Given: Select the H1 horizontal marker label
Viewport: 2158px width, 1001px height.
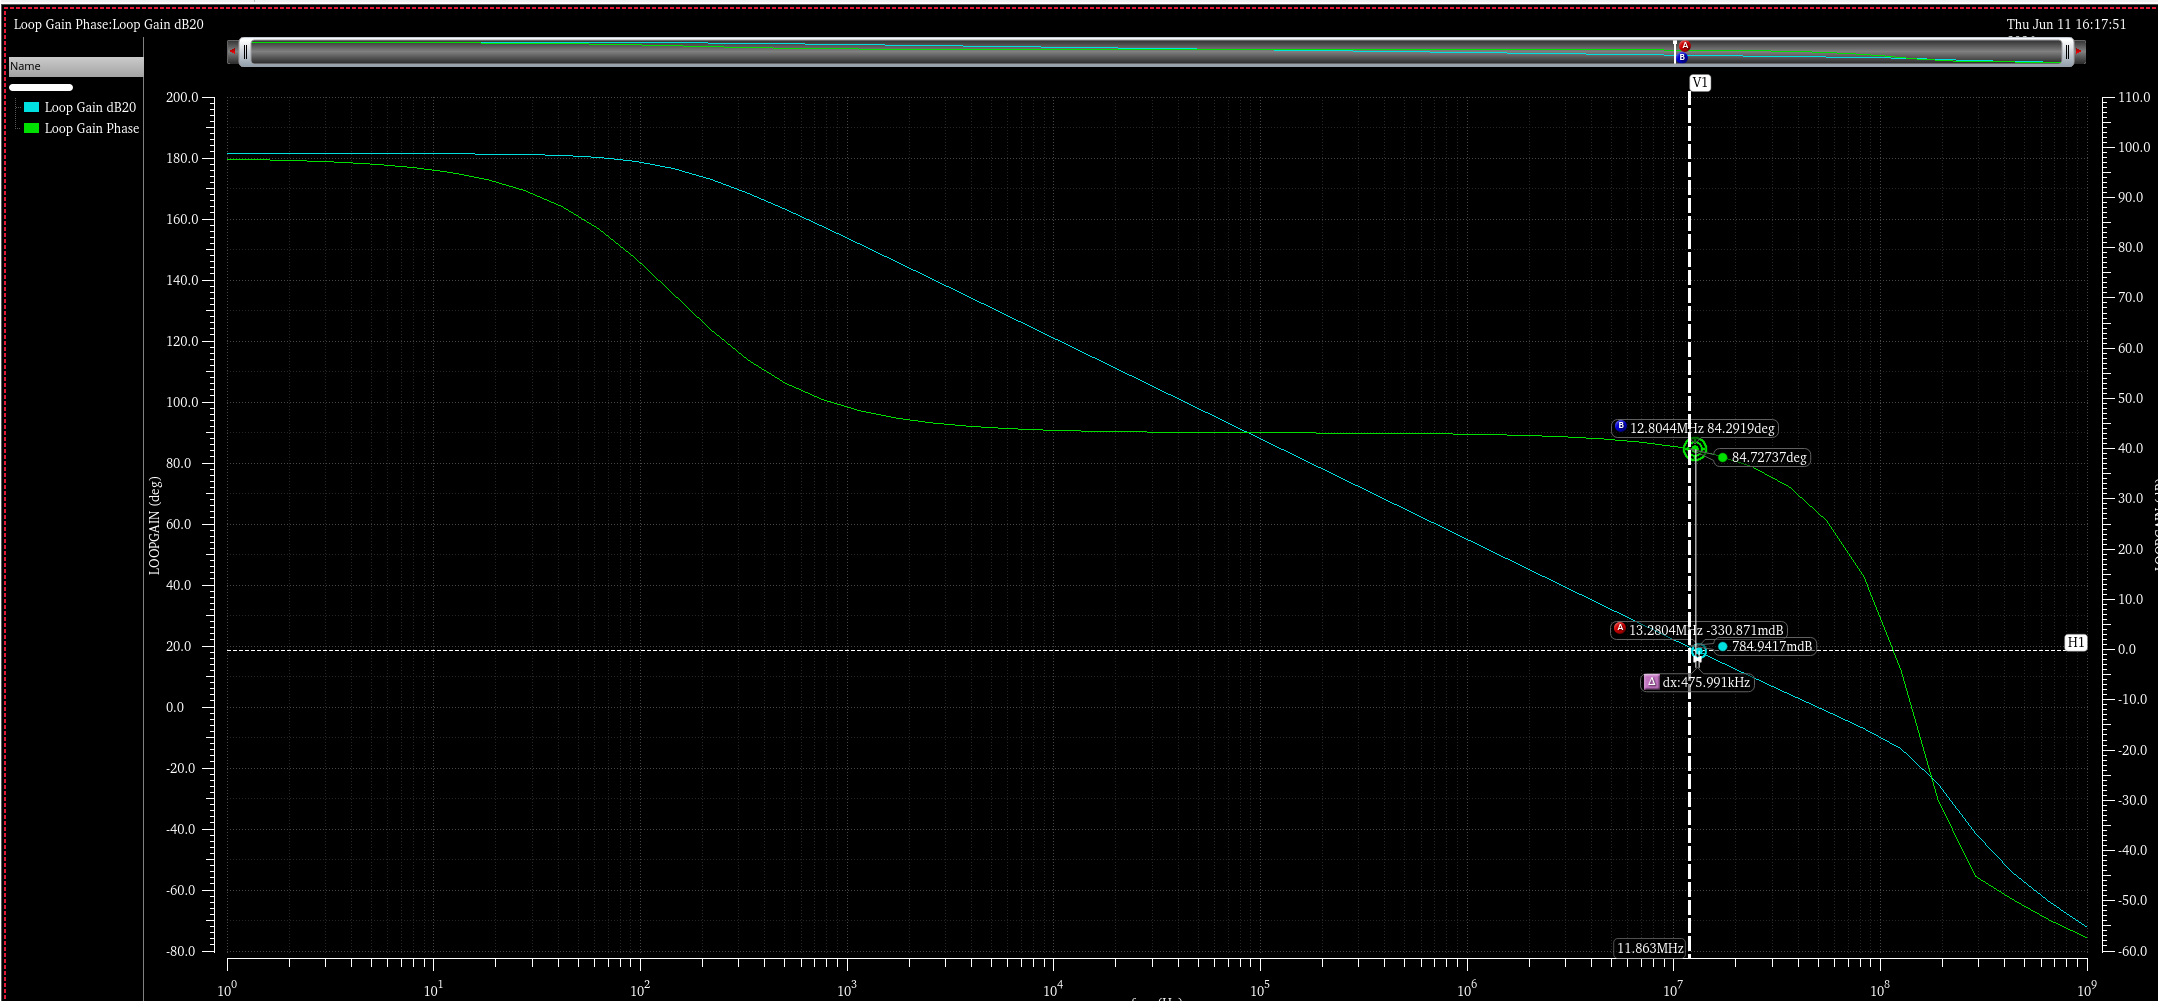Looking at the screenshot, I should [2076, 643].
